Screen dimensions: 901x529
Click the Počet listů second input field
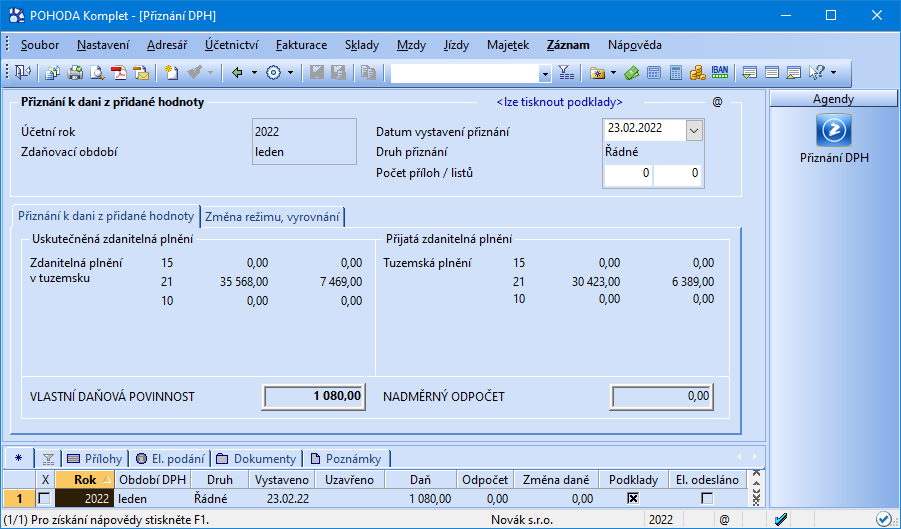[677, 173]
